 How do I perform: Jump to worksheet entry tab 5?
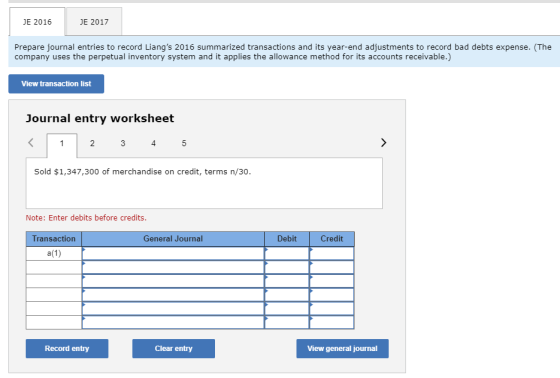pos(184,143)
